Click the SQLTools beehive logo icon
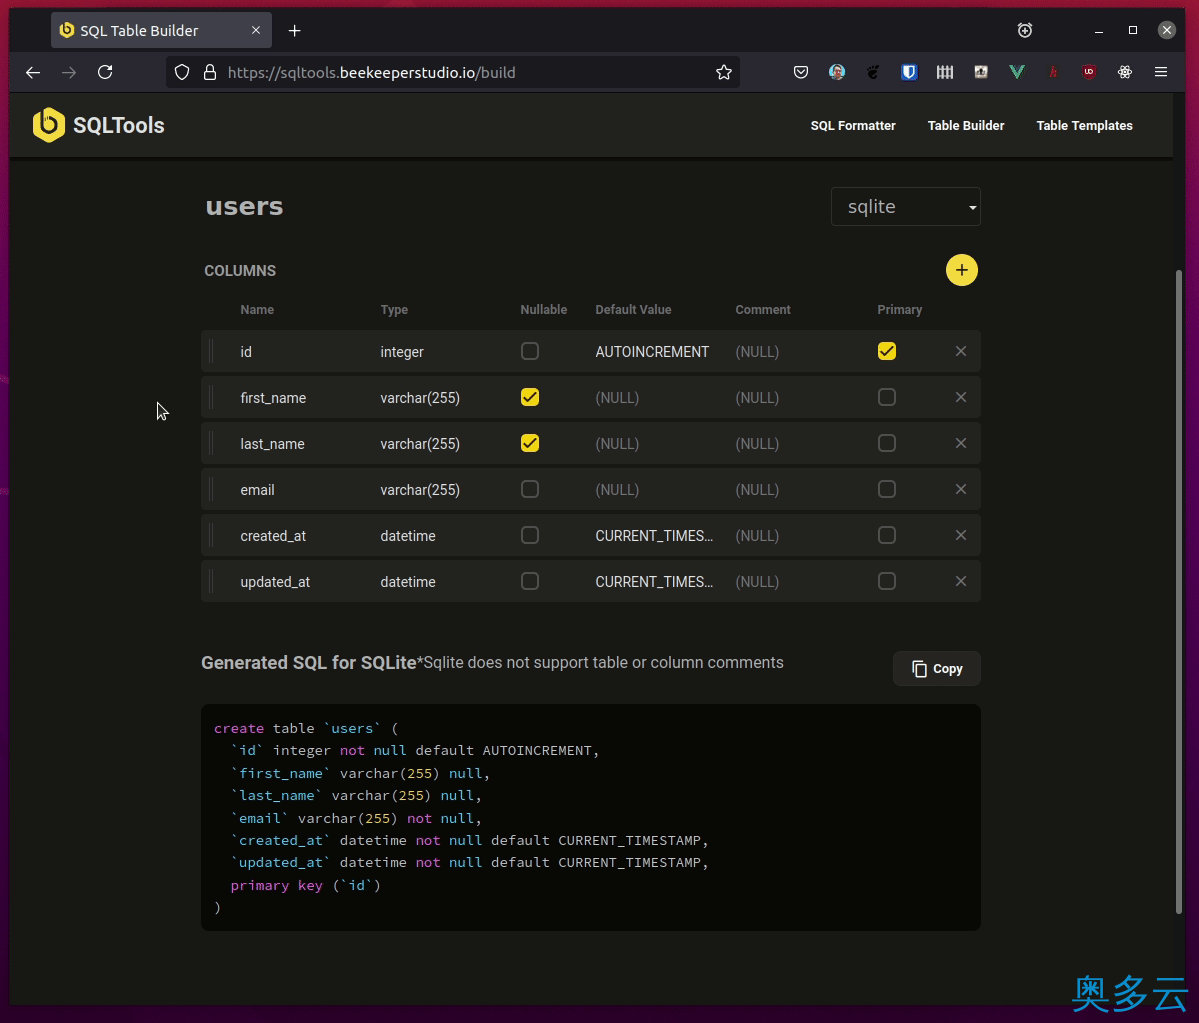 coord(49,125)
